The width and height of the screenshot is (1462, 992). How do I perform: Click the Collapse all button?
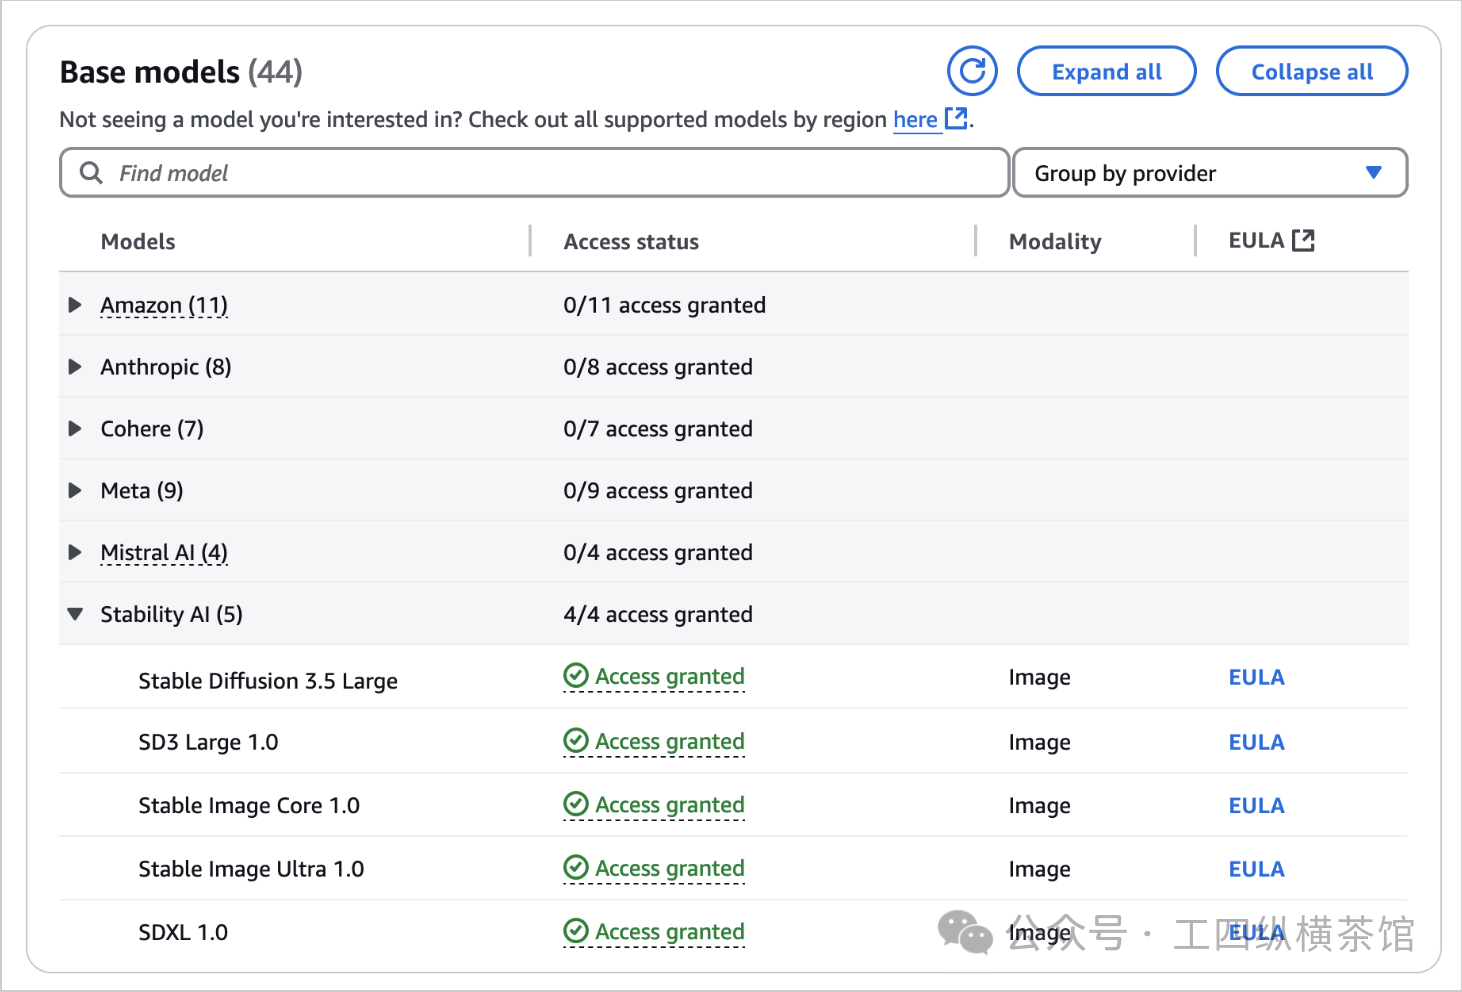(x=1311, y=72)
